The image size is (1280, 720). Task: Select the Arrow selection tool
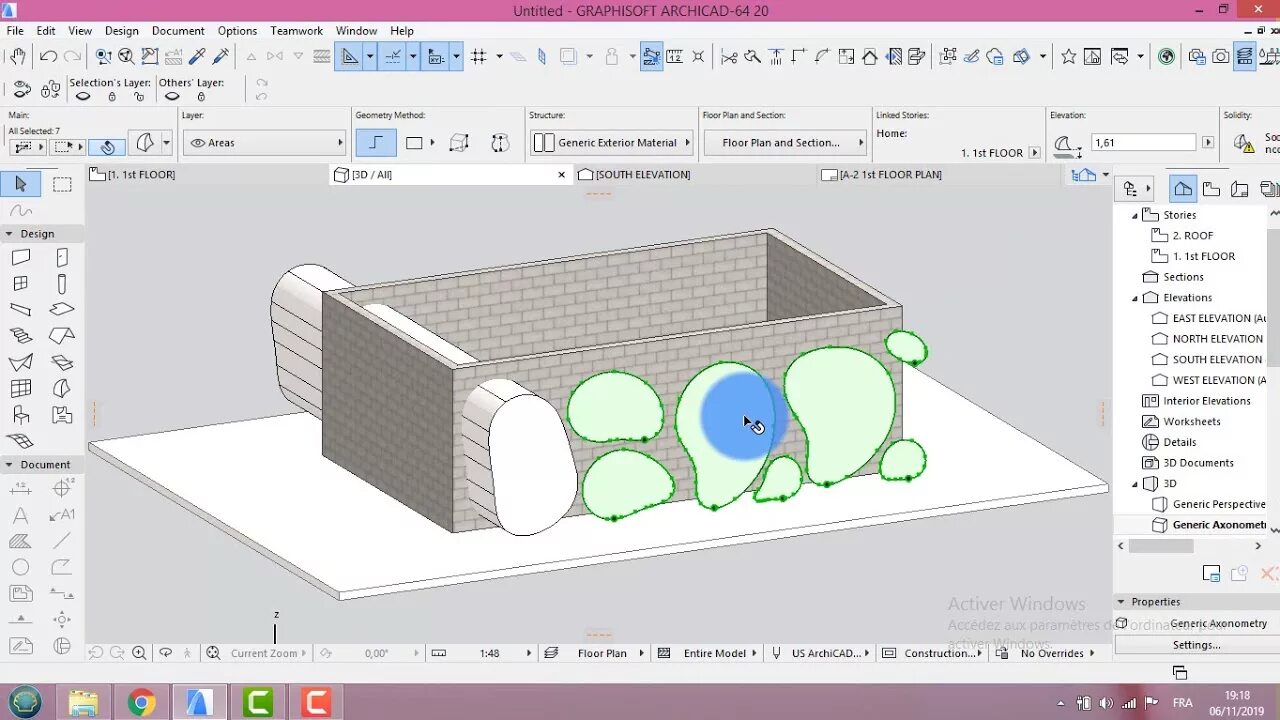pyautogui.click(x=21, y=184)
